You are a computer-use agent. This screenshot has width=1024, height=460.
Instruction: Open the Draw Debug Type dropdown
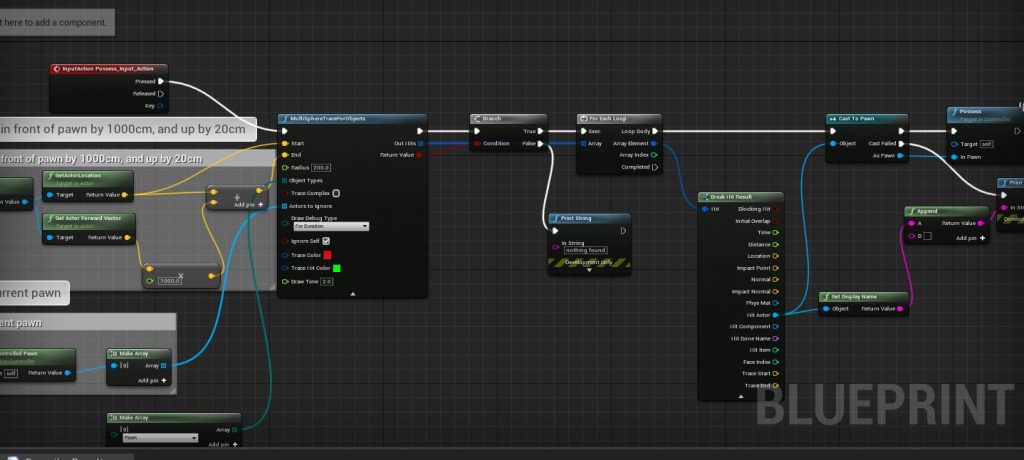(330, 227)
